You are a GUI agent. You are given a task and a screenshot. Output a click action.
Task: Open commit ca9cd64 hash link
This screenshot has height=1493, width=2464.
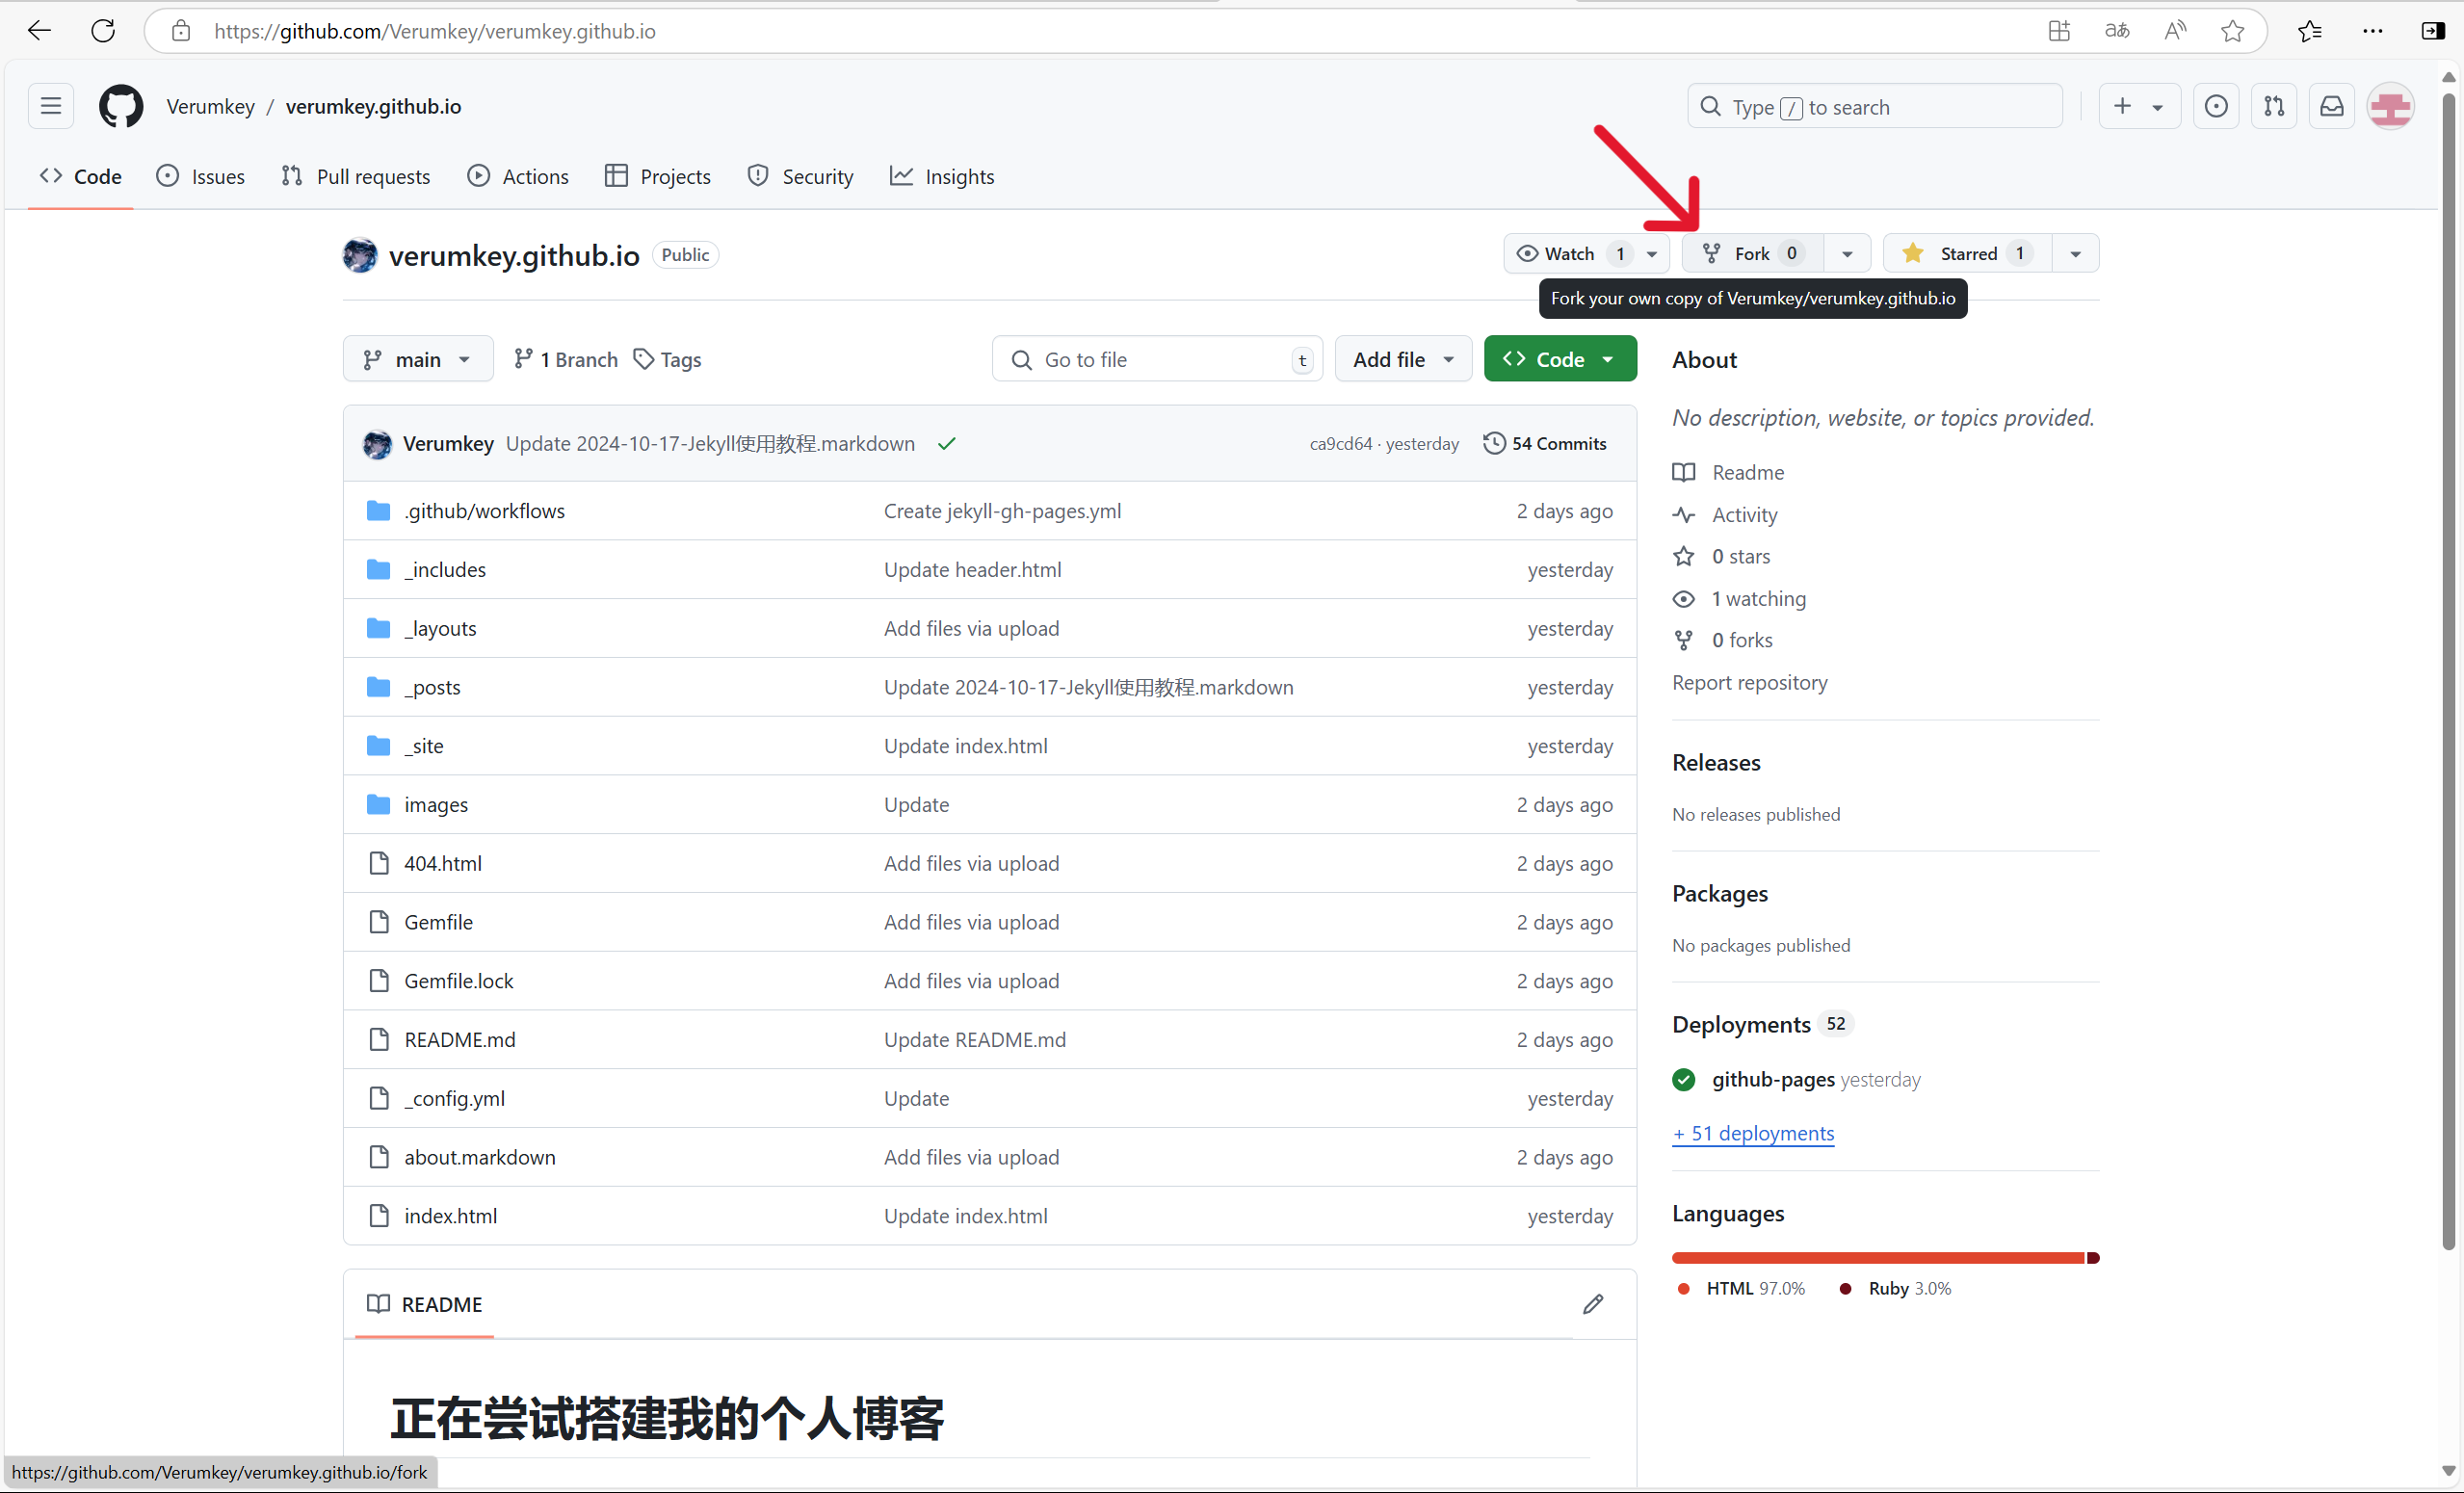click(x=1341, y=444)
